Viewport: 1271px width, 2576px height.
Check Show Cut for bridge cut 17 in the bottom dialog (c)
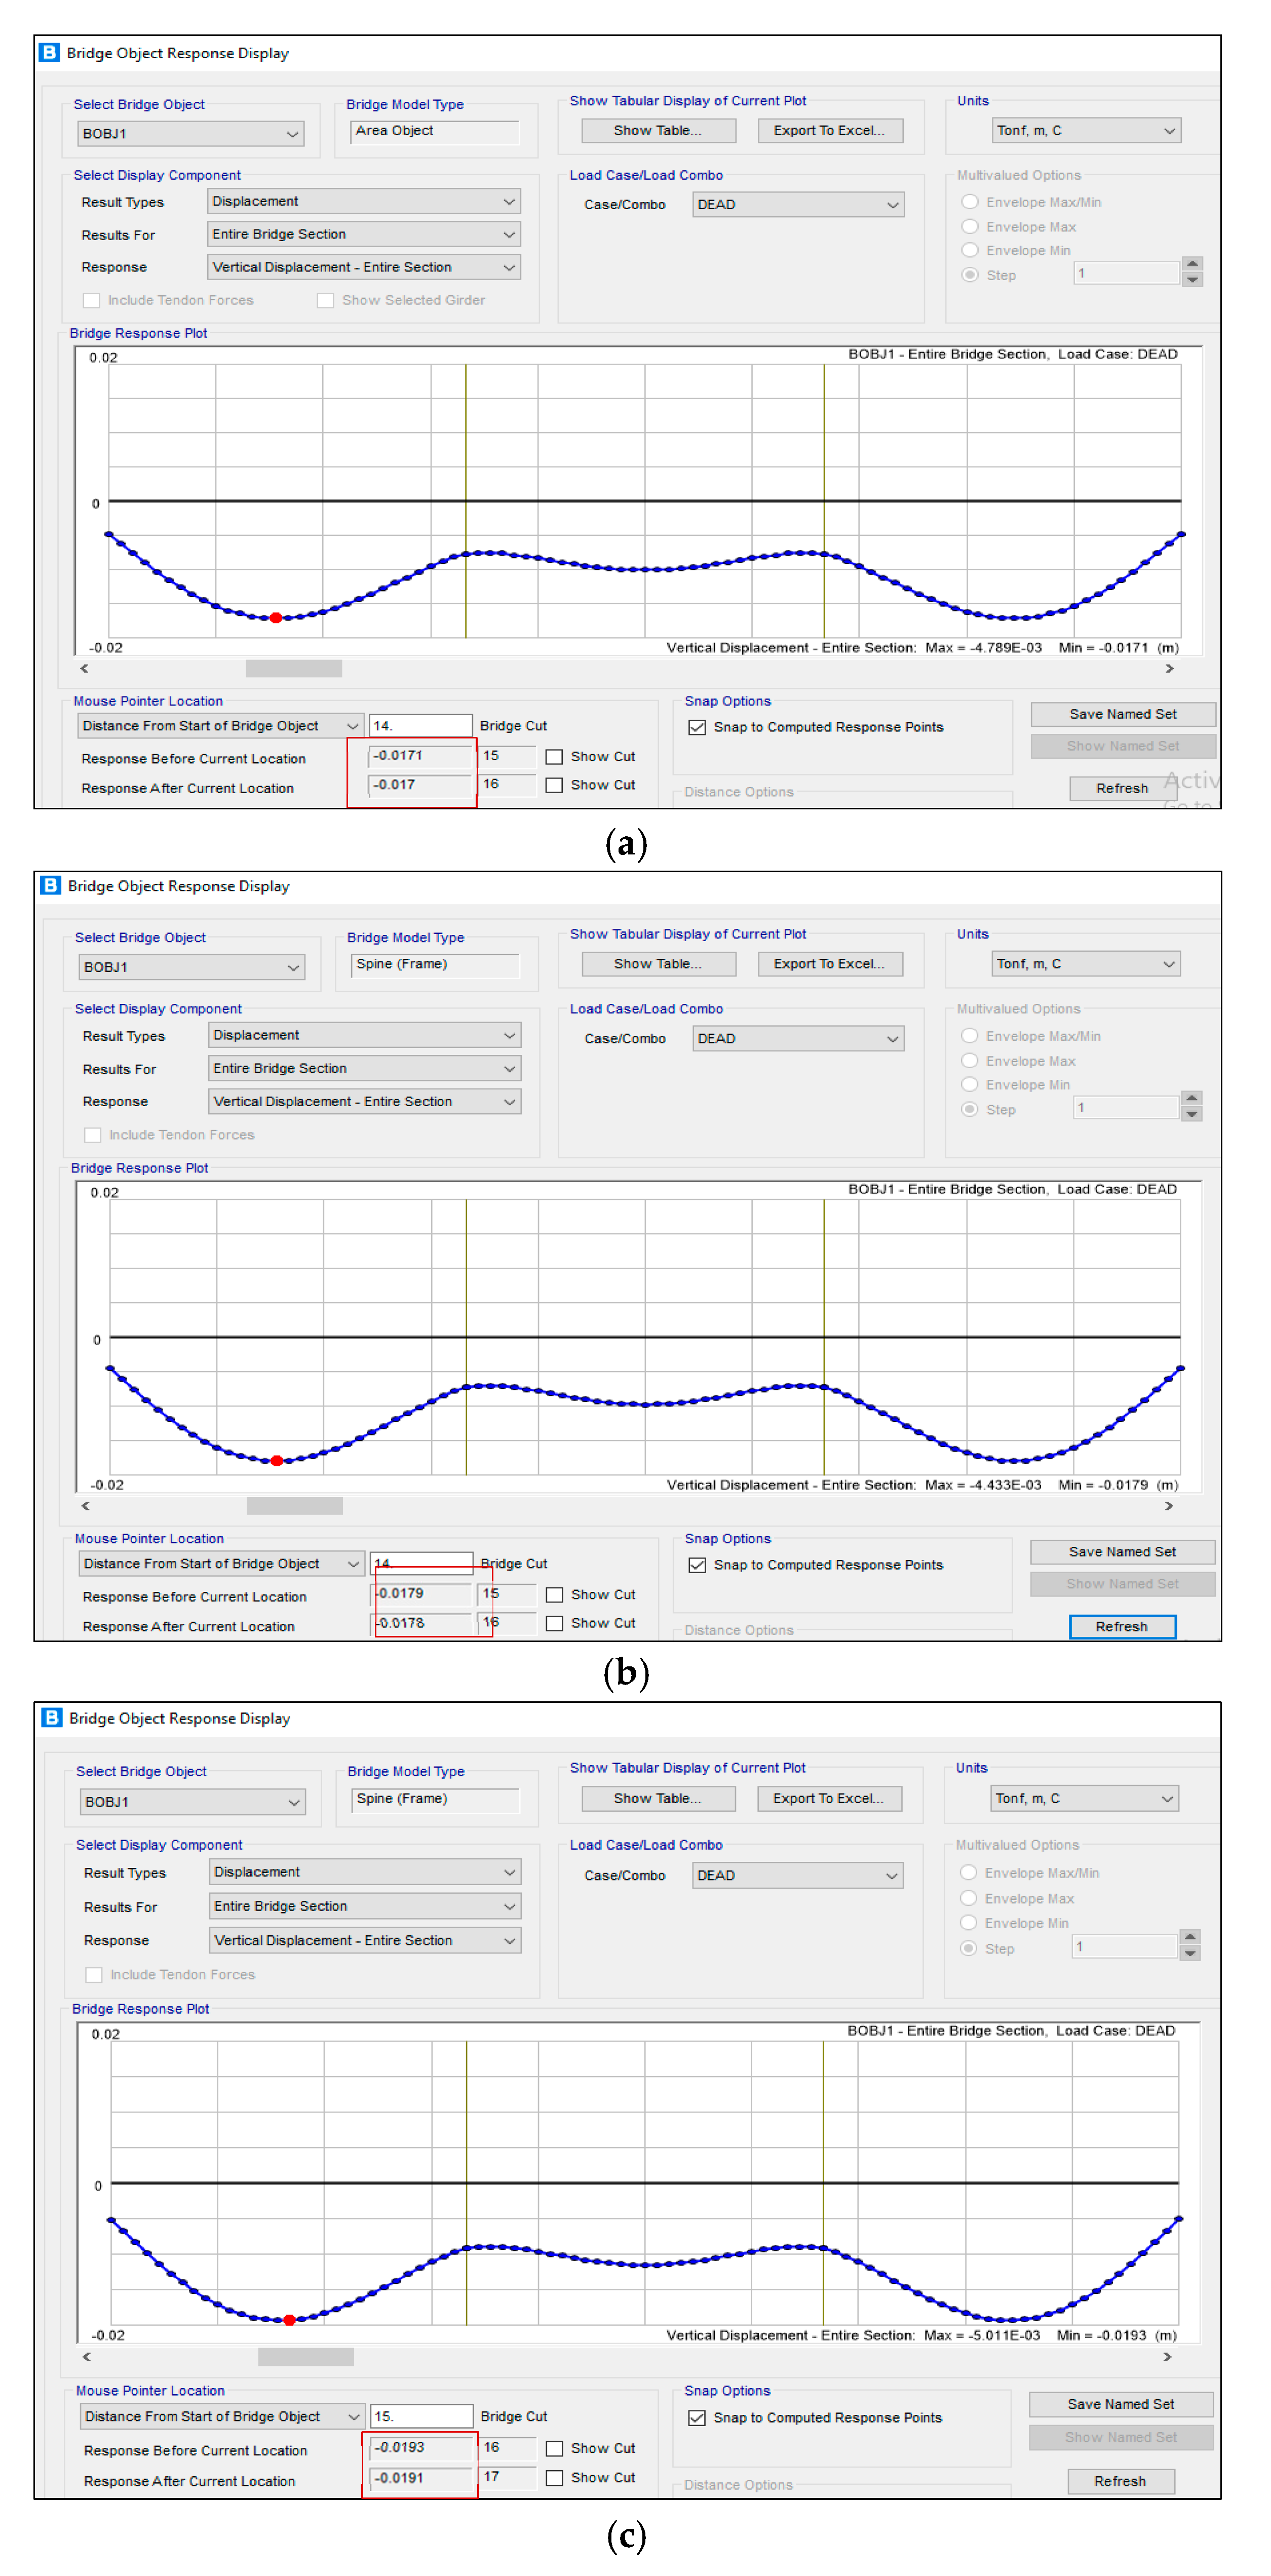click(554, 2477)
